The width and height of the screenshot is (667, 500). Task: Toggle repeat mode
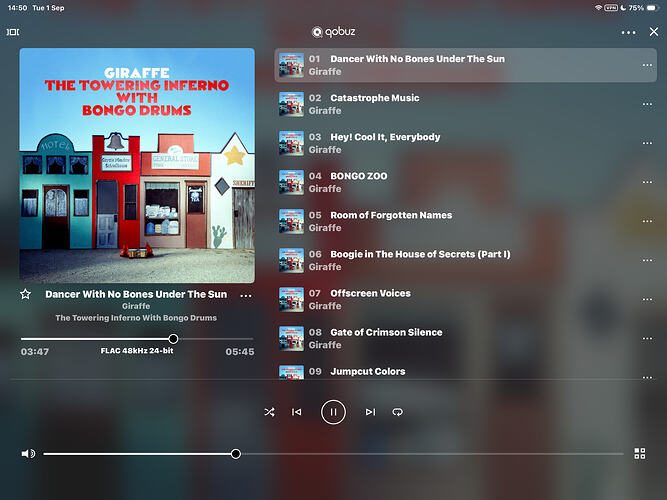coord(397,412)
